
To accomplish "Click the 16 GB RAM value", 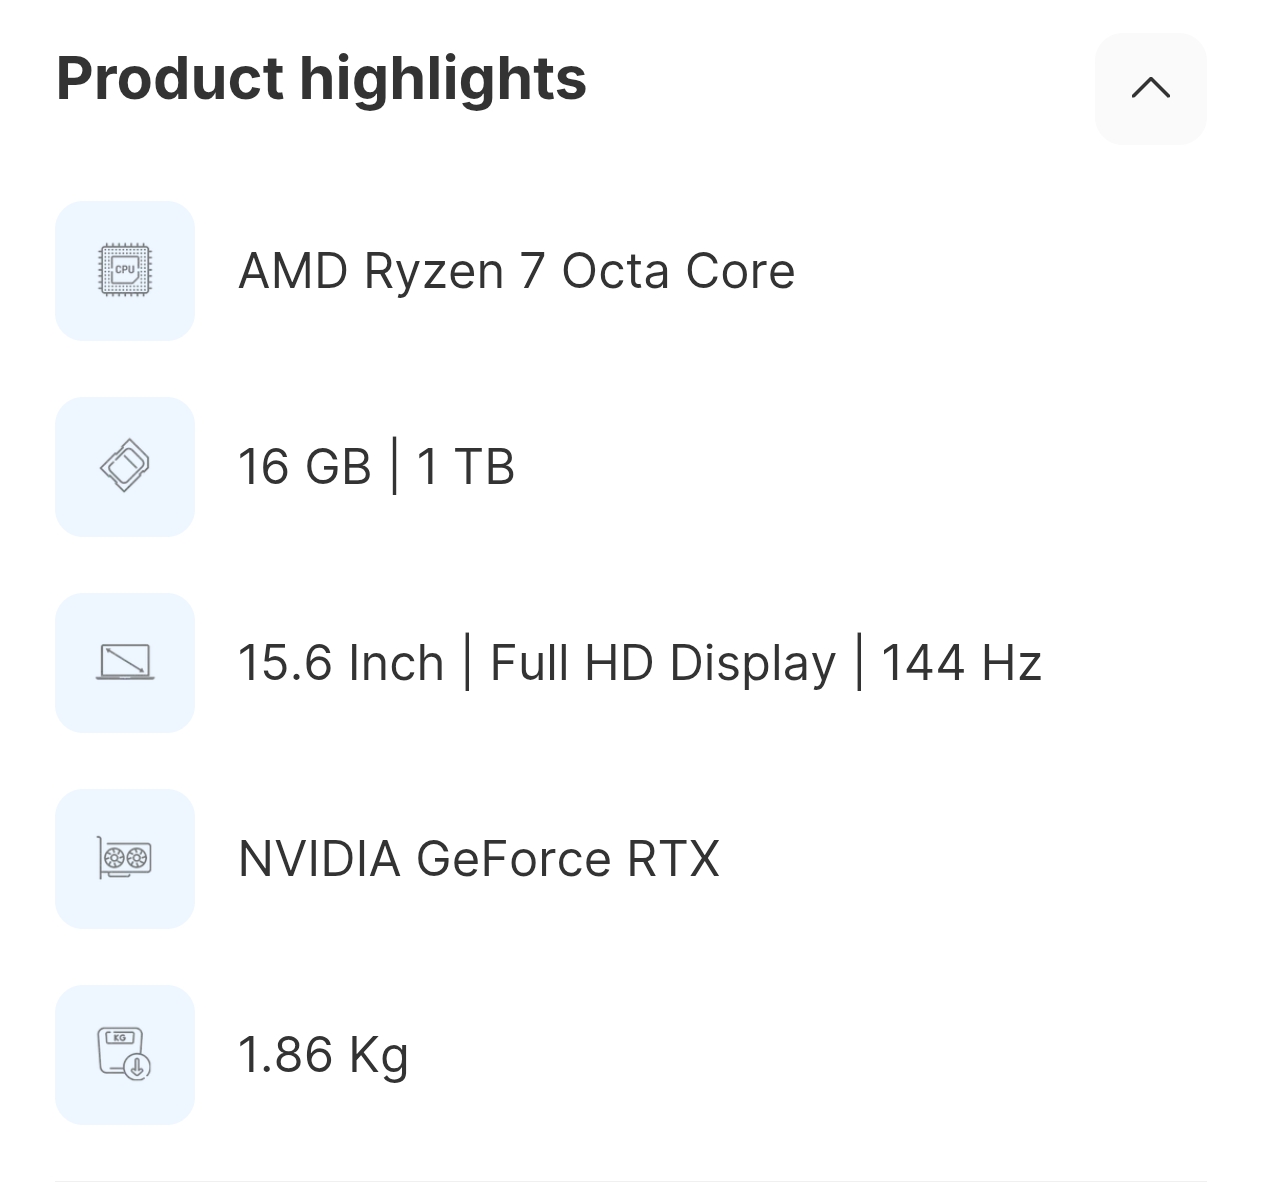I will click(304, 467).
